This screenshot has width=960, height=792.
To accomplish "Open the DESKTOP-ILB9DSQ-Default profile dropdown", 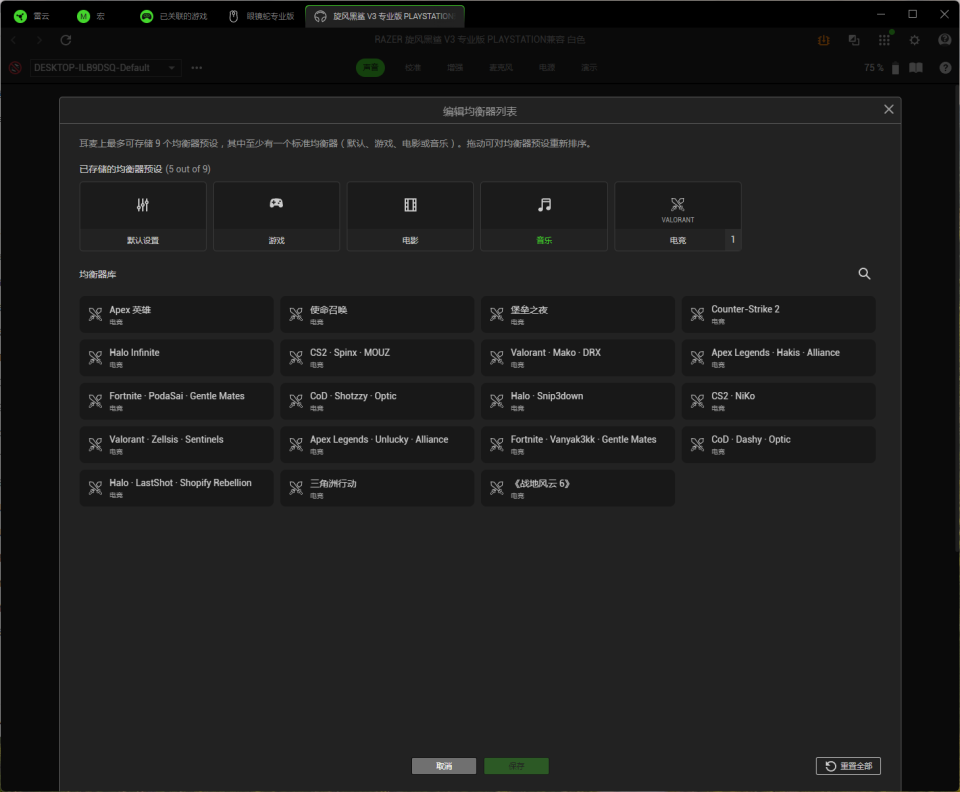I will pos(105,67).
